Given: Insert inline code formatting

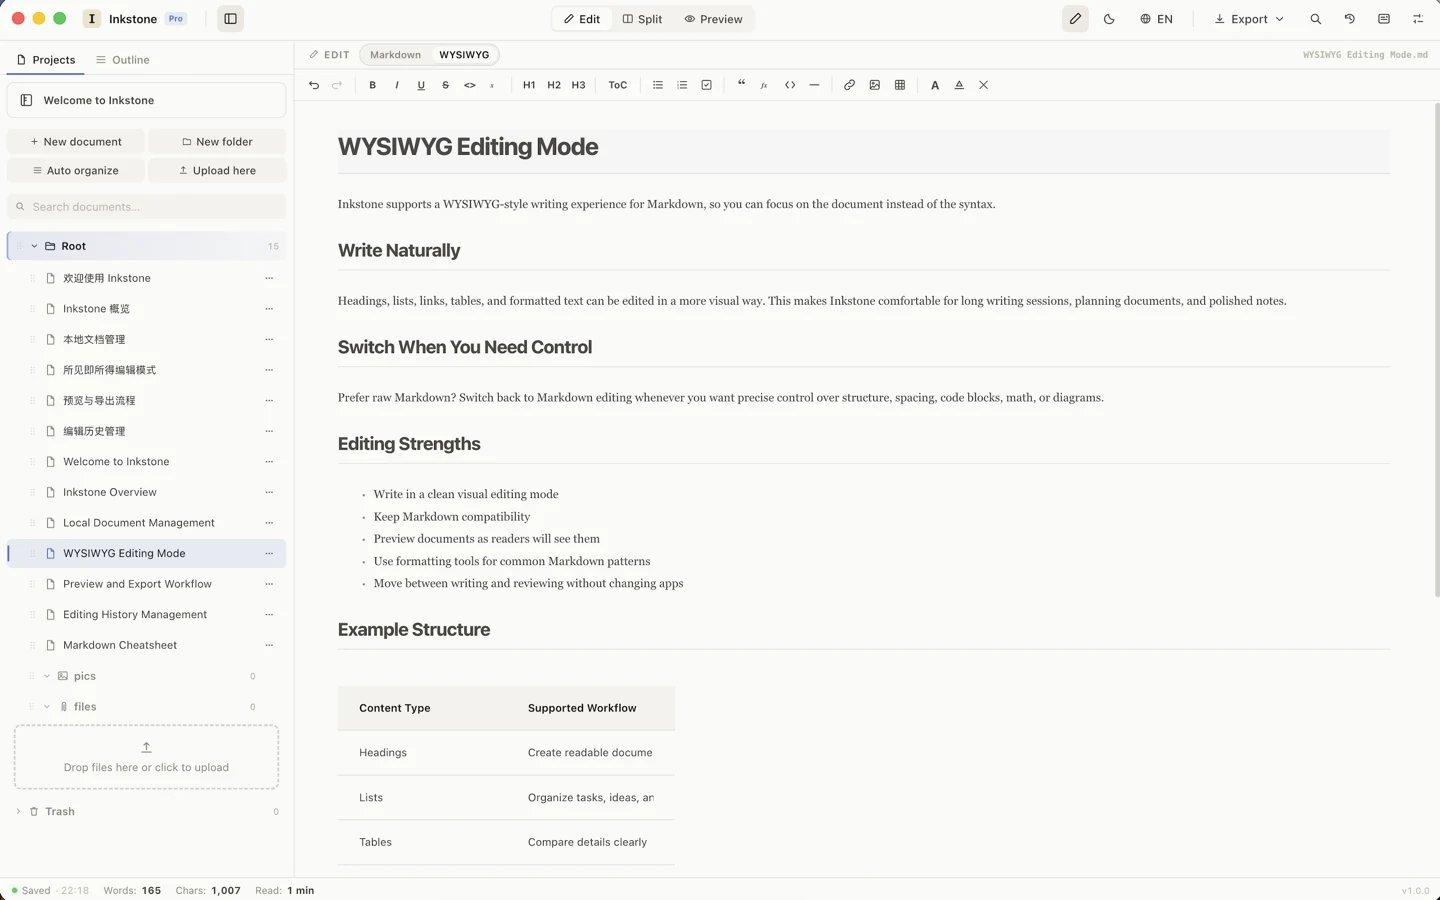Looking at the screenshot, I should click(x=470, y=85).
